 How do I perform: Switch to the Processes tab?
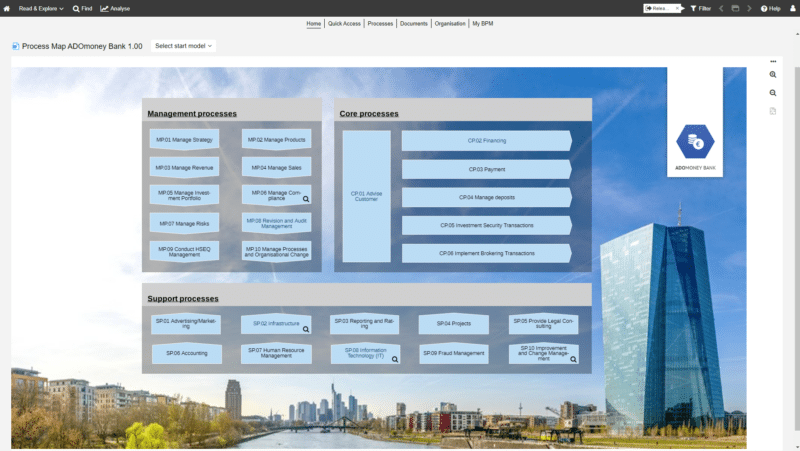tap(380, 23)
